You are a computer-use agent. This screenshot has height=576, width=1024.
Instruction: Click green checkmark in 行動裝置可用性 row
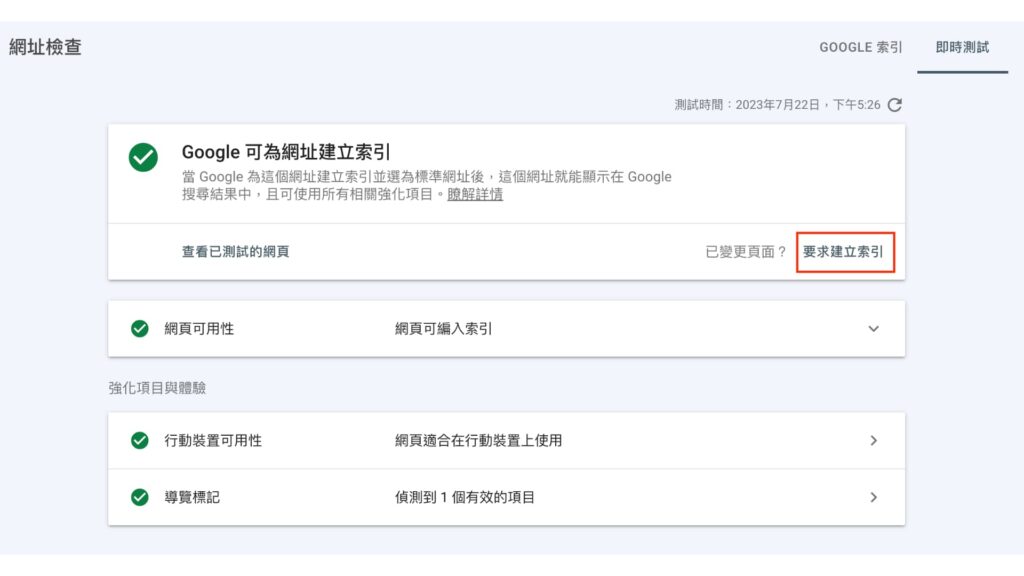pos(140,440)
